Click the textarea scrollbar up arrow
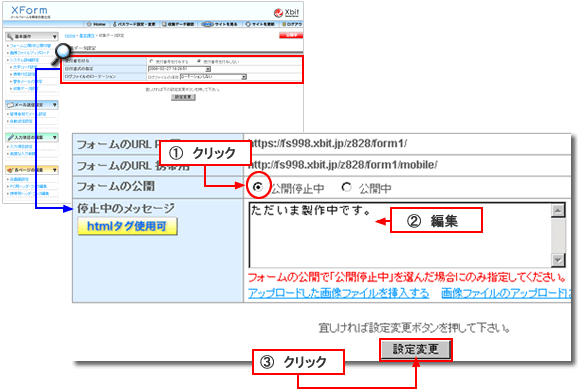Screen dimensions: 578x392 point(558,210)
